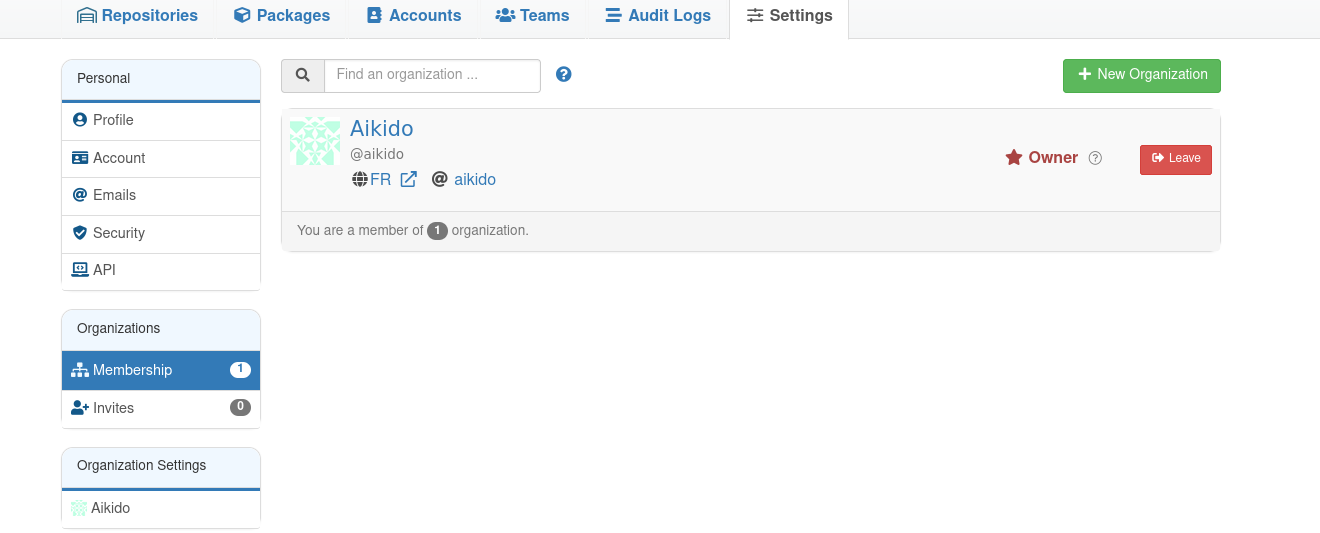This screenshot has width=1320, height=533.
Task: Select the Settings tab
Action: click(789, 16)
